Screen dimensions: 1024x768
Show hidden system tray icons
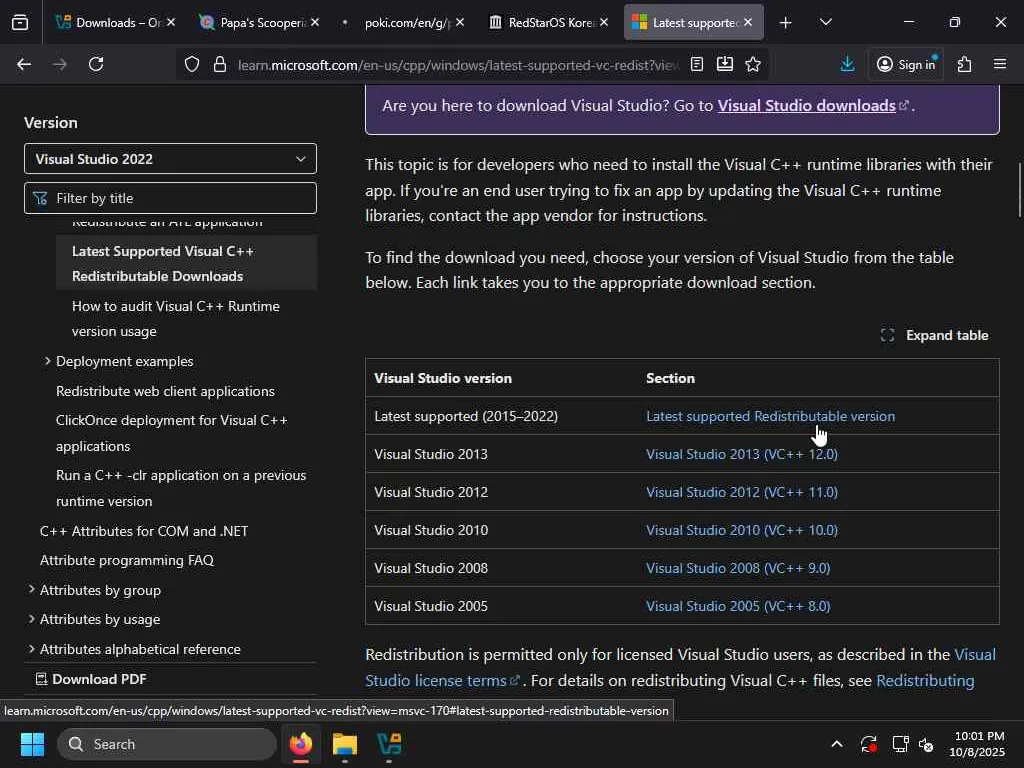[x=837, y=744]
